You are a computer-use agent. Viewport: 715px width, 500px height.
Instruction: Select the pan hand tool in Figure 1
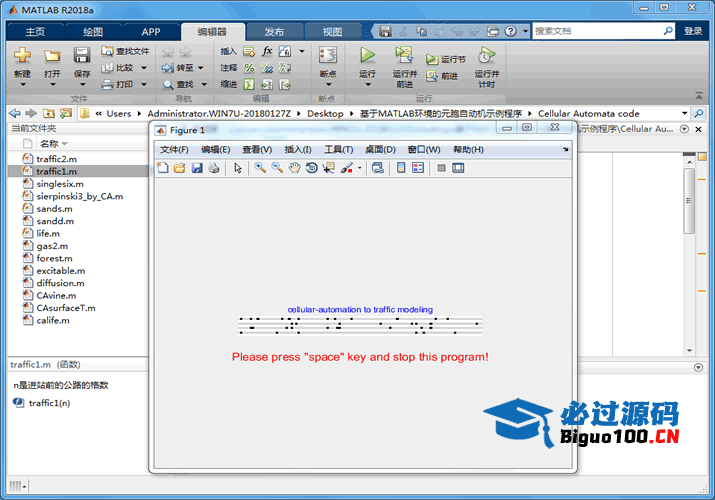pyautogui.click(x=294, y=168)
